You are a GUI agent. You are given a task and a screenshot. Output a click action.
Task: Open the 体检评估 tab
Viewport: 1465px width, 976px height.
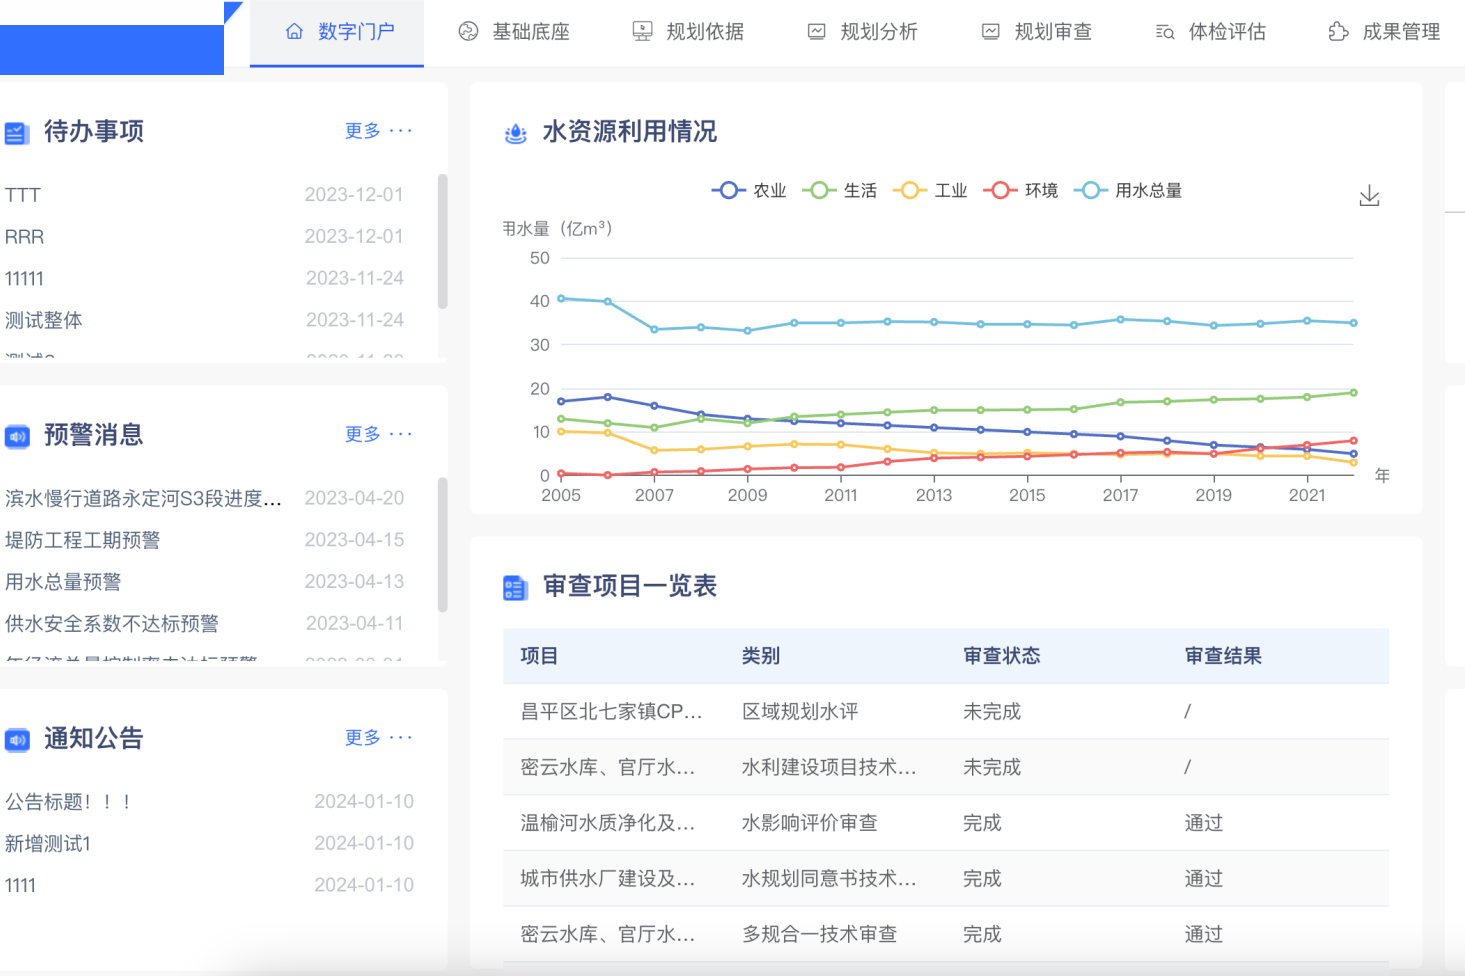pyautogui.click(x=1209, y=32)
